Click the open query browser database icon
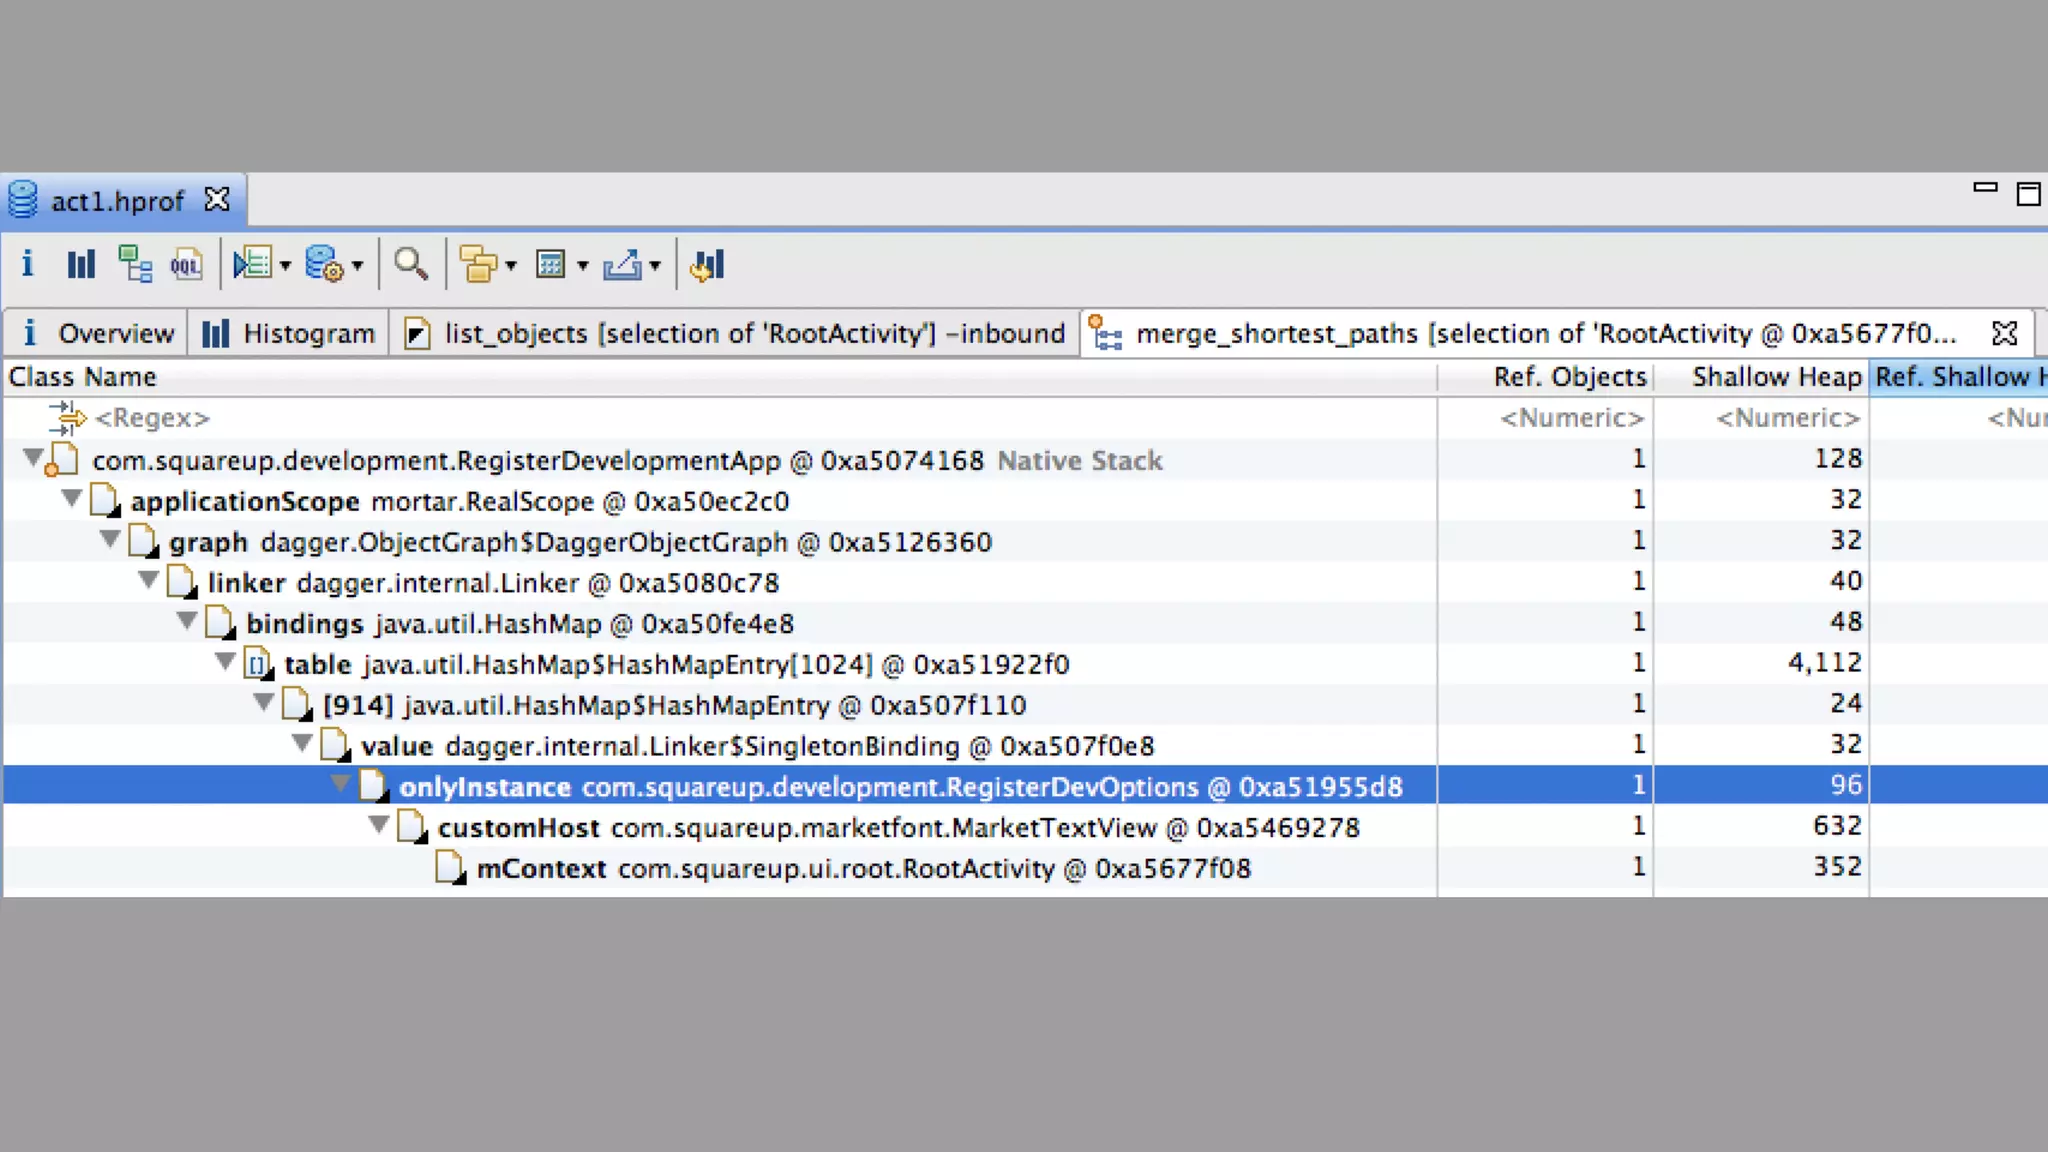2048x1152 pixels. click(324, 265)
